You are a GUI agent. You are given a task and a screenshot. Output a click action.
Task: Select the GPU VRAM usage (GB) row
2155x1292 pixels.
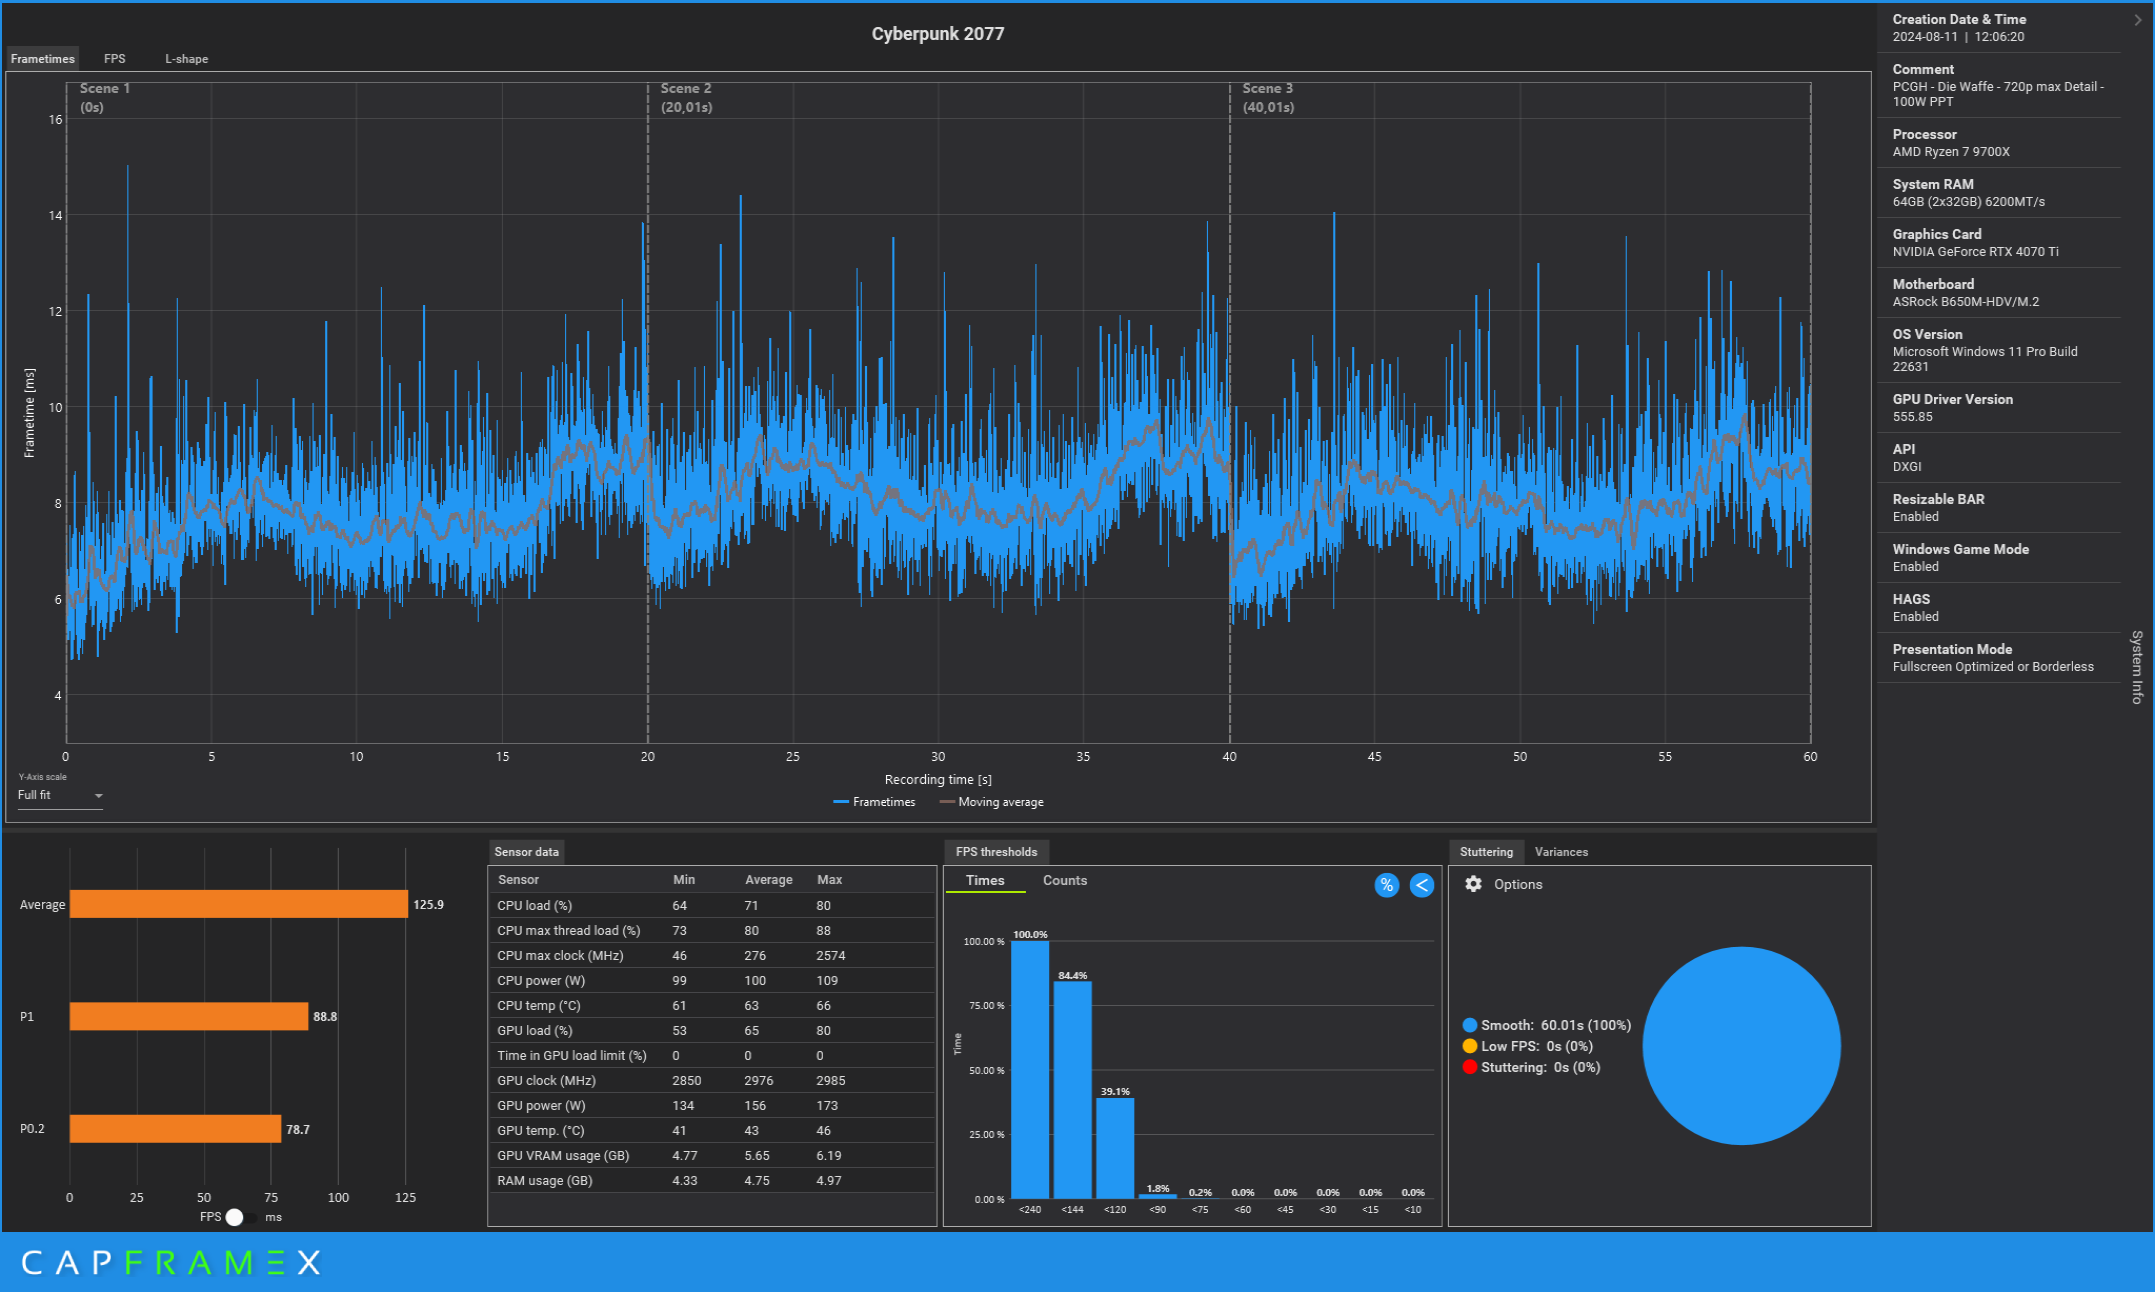pos(712,1155)
